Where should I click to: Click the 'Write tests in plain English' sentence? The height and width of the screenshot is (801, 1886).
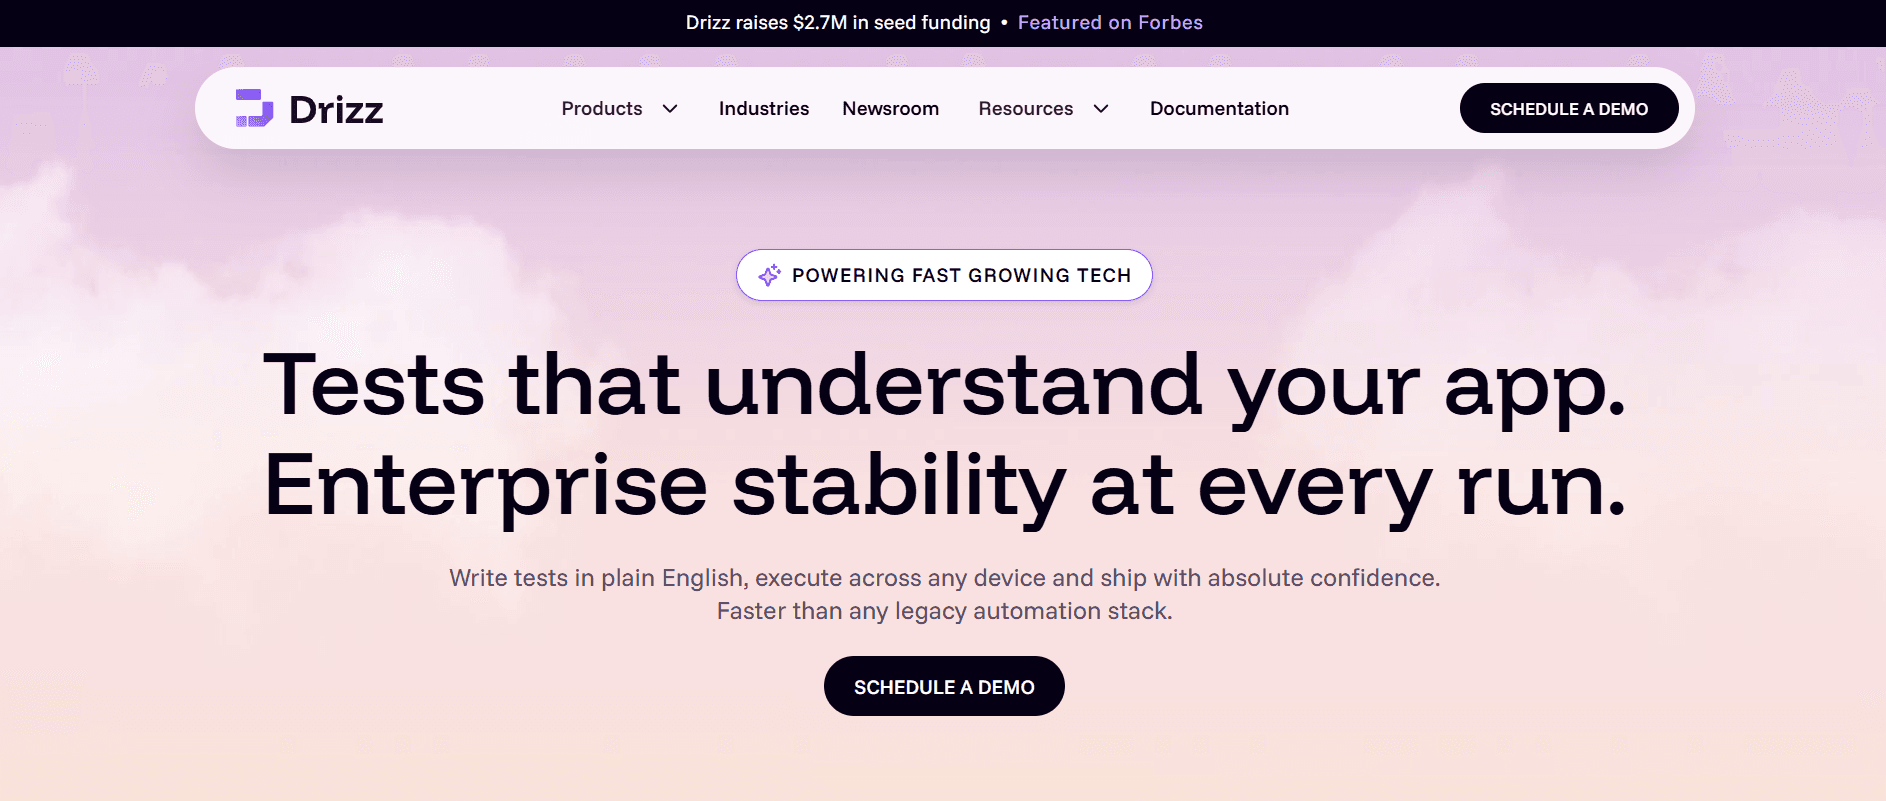coord(944,578)
